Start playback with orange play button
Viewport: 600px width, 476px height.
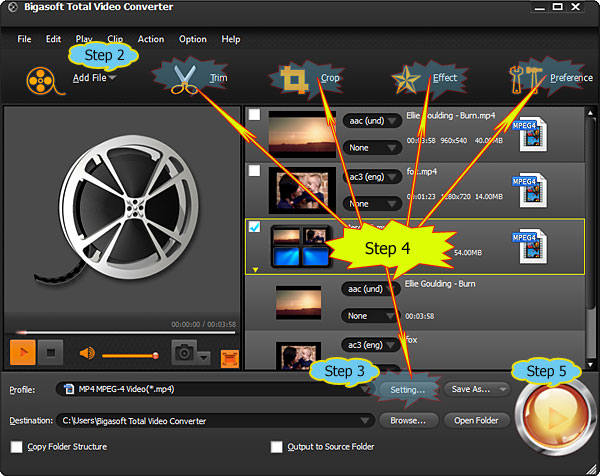23,352
